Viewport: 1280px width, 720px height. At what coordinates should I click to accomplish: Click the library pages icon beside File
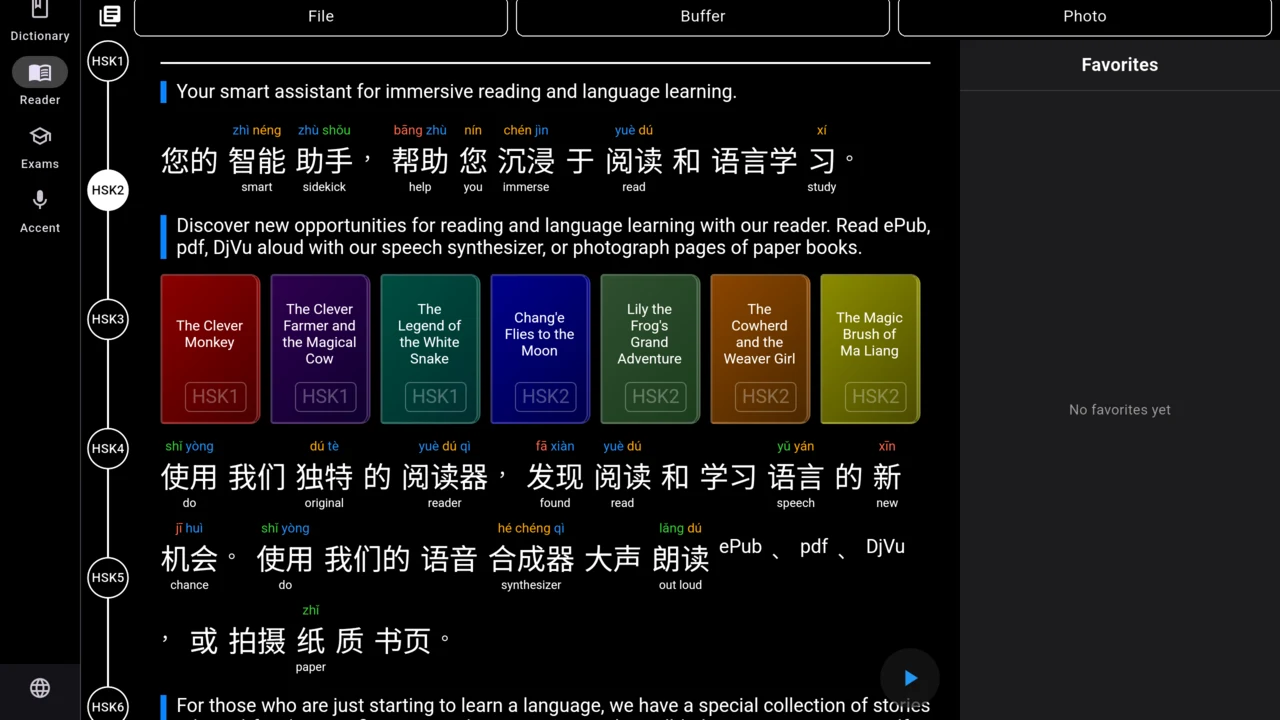click(110, 16)
